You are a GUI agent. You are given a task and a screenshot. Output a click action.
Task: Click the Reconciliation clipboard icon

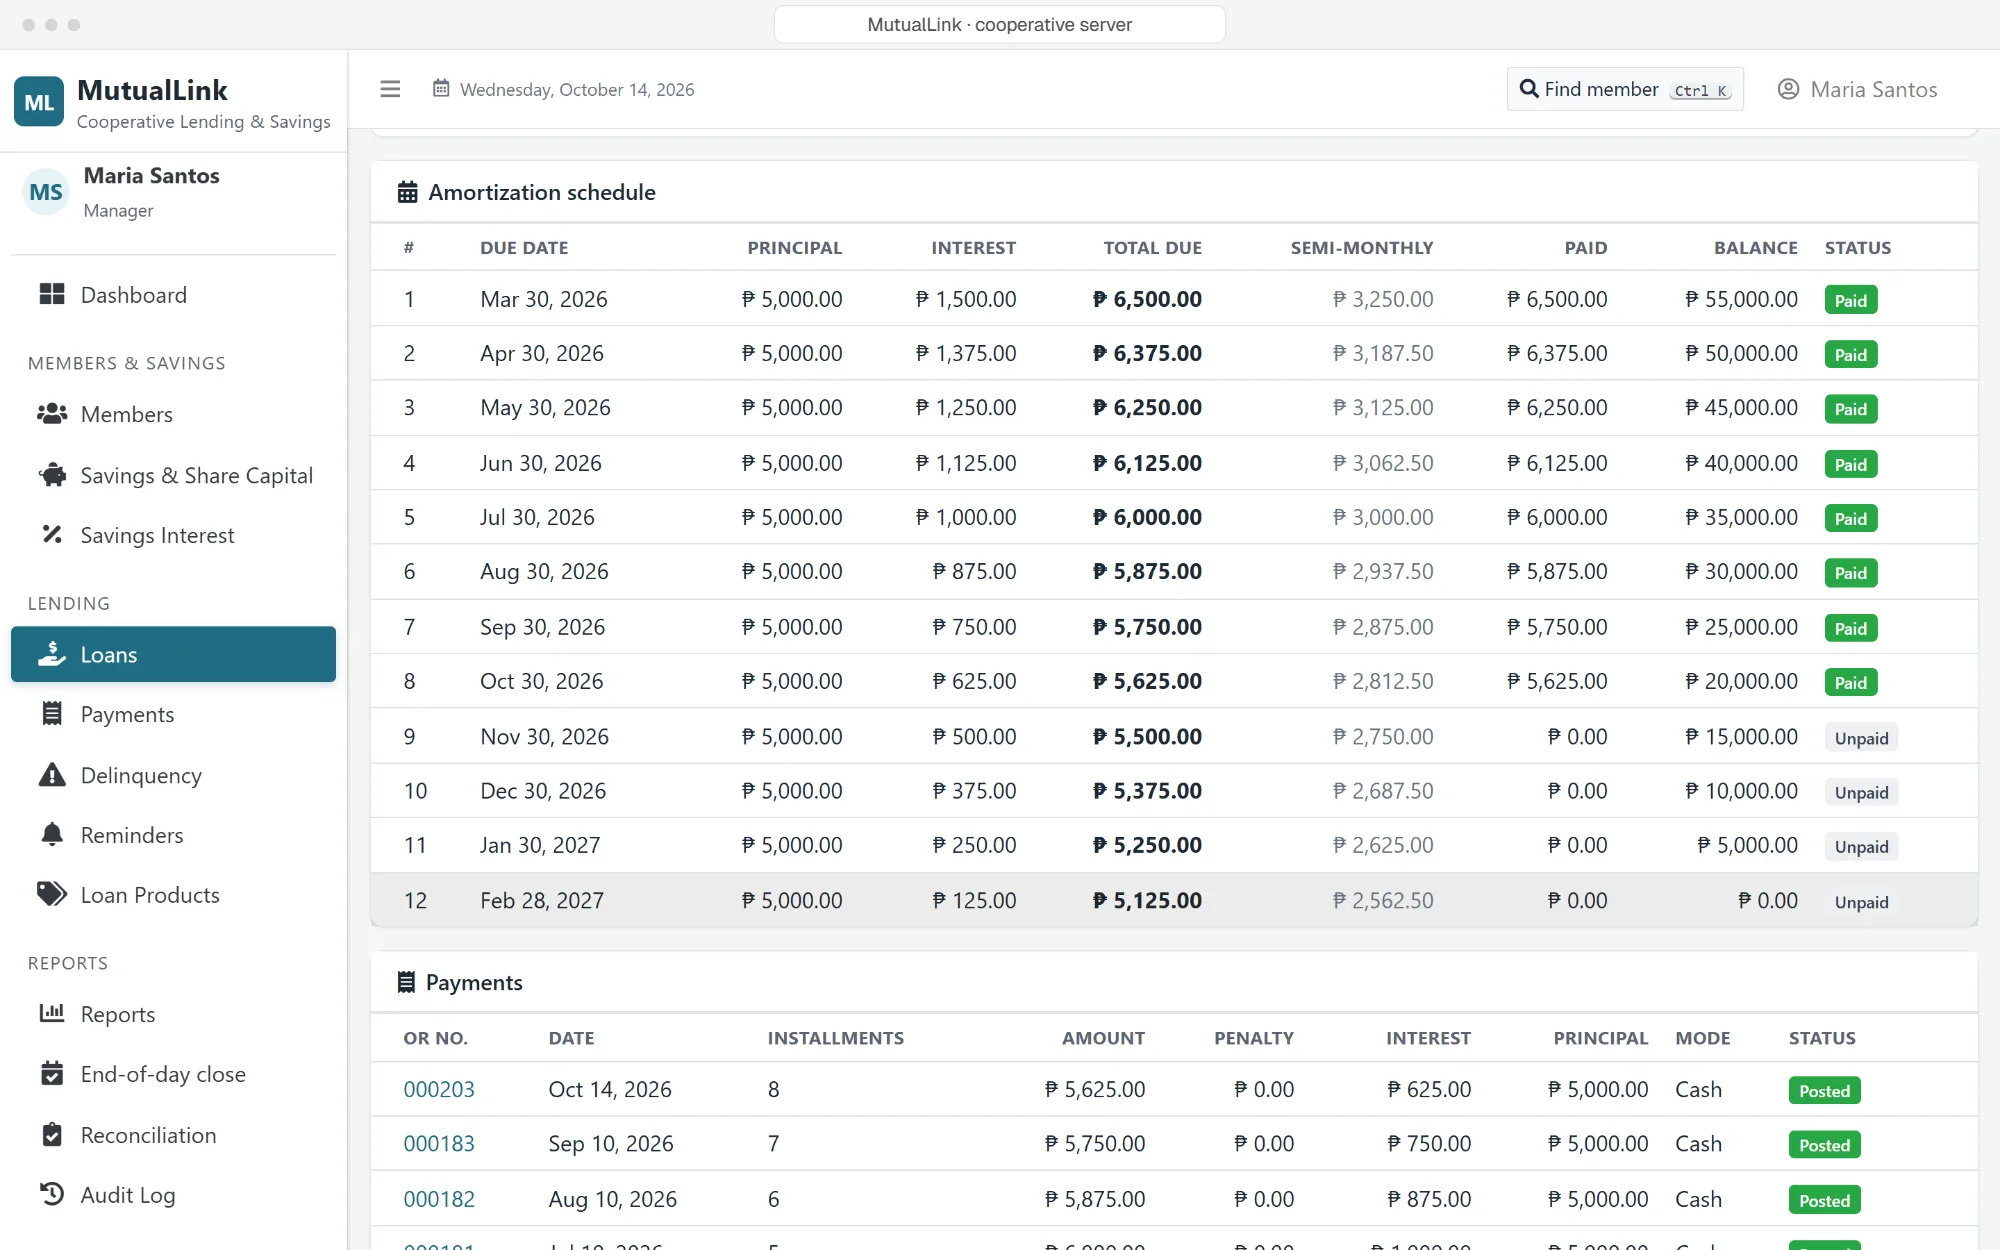(x=52, y=1135)
